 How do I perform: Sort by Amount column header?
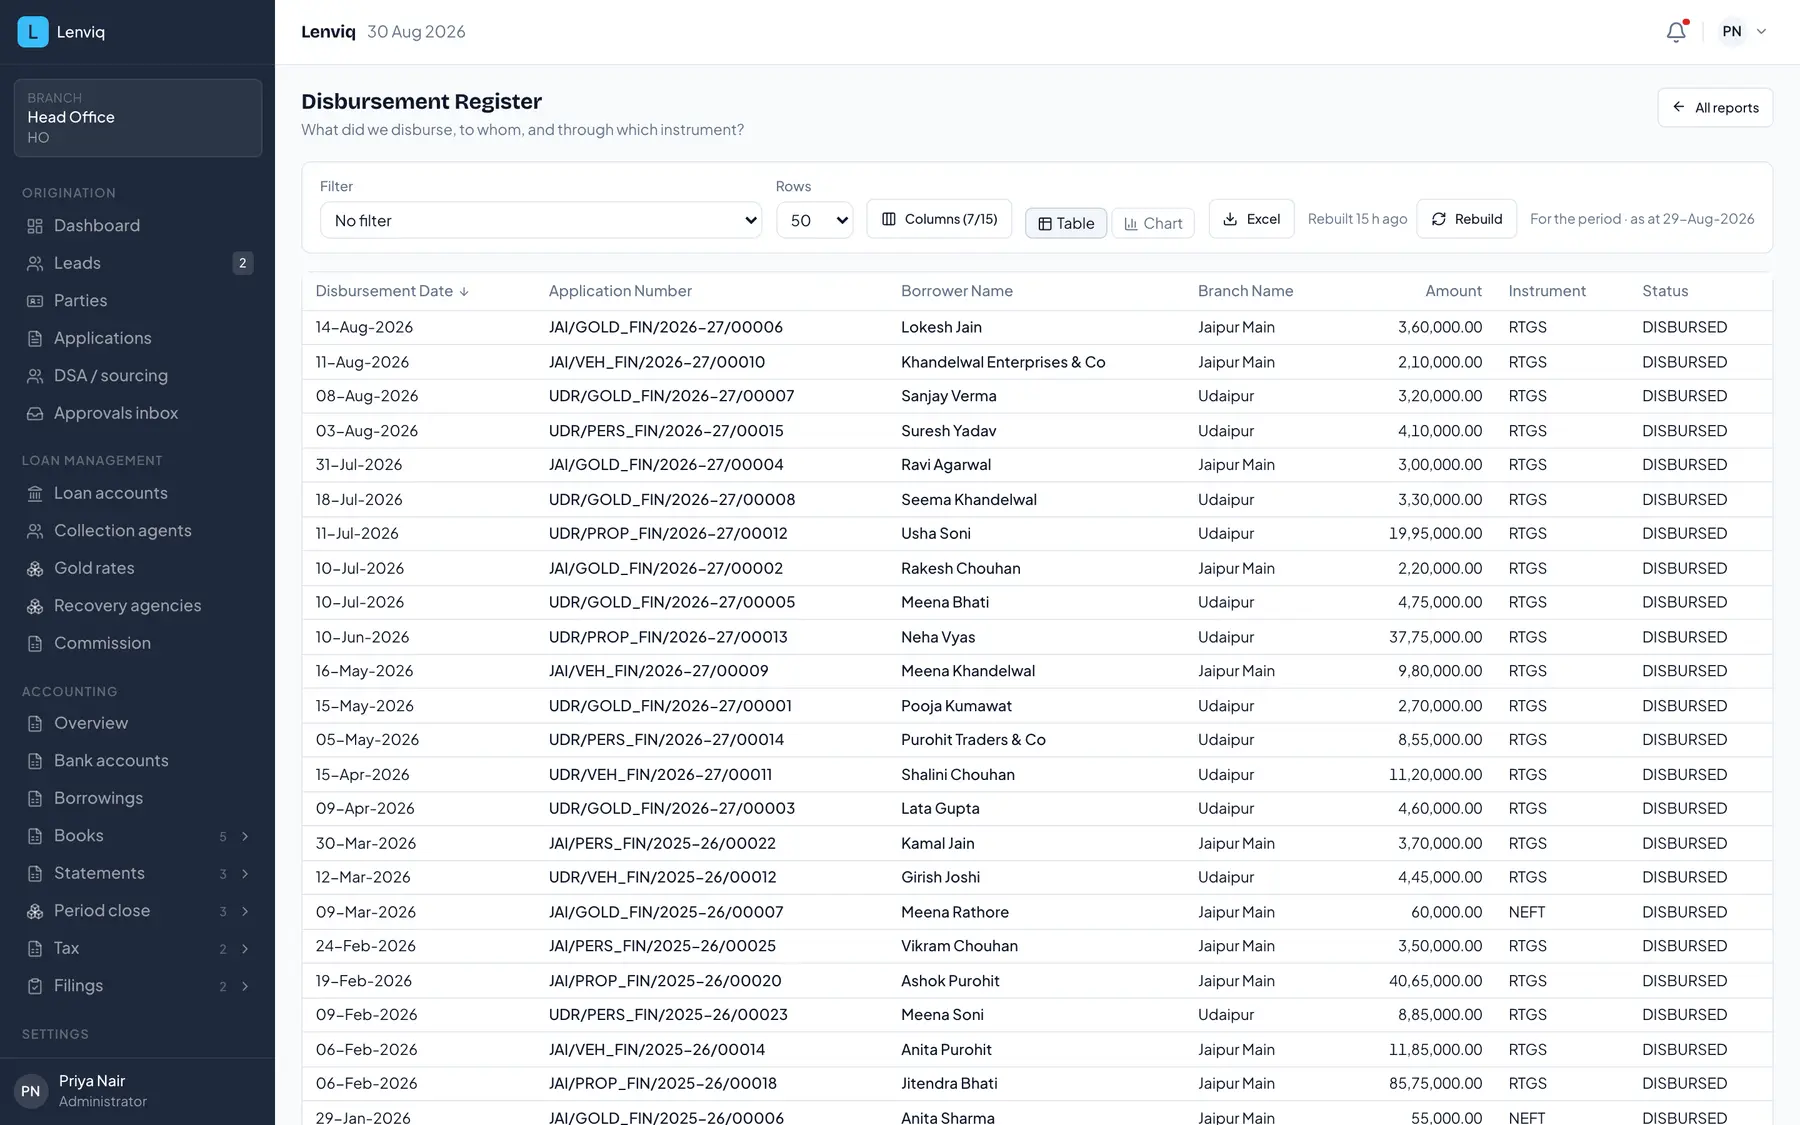pos(1453,291)
